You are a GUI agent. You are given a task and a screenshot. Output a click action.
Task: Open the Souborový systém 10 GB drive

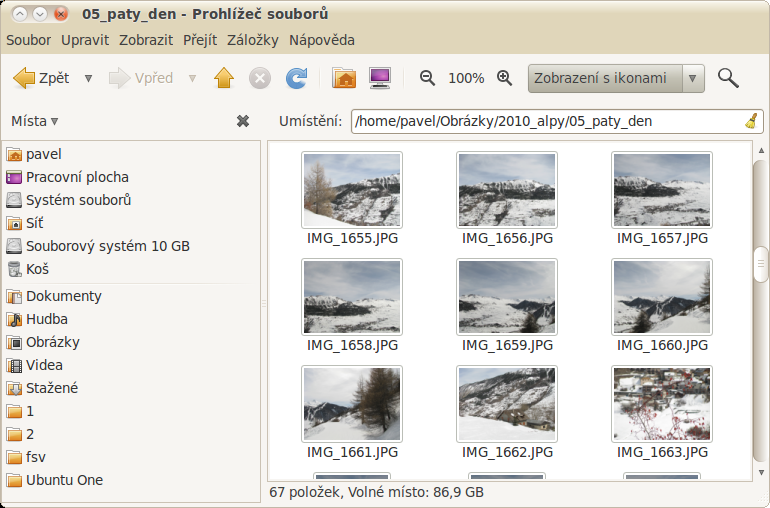(132, 246)
